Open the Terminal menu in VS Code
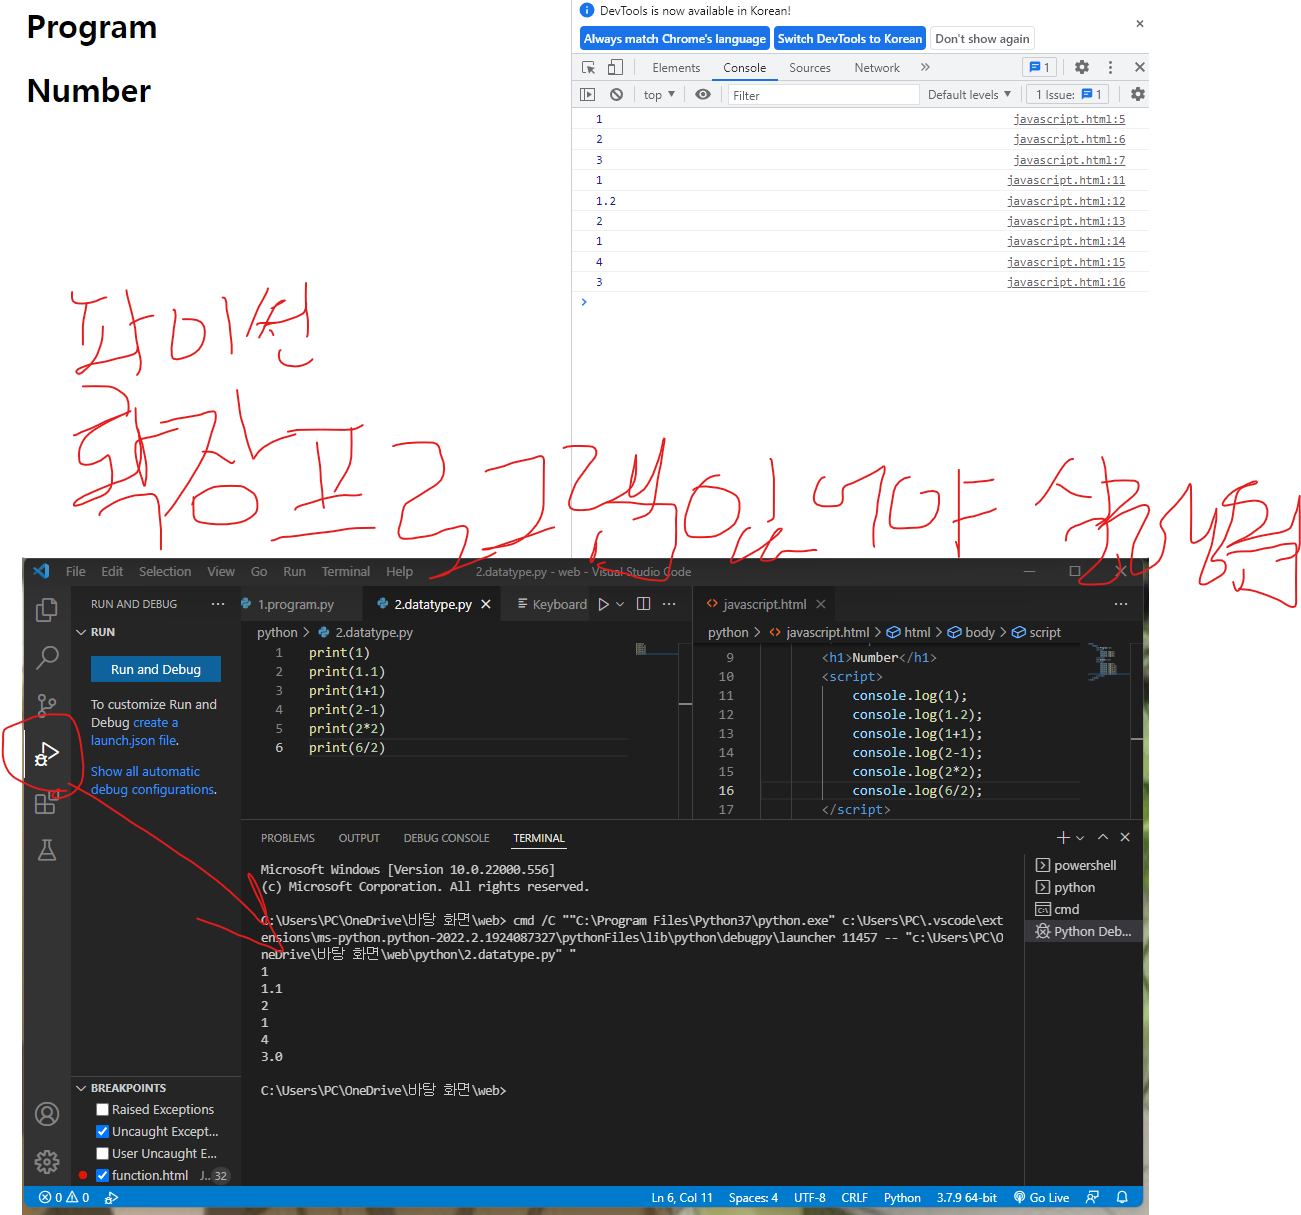 [x=346, y=571]
